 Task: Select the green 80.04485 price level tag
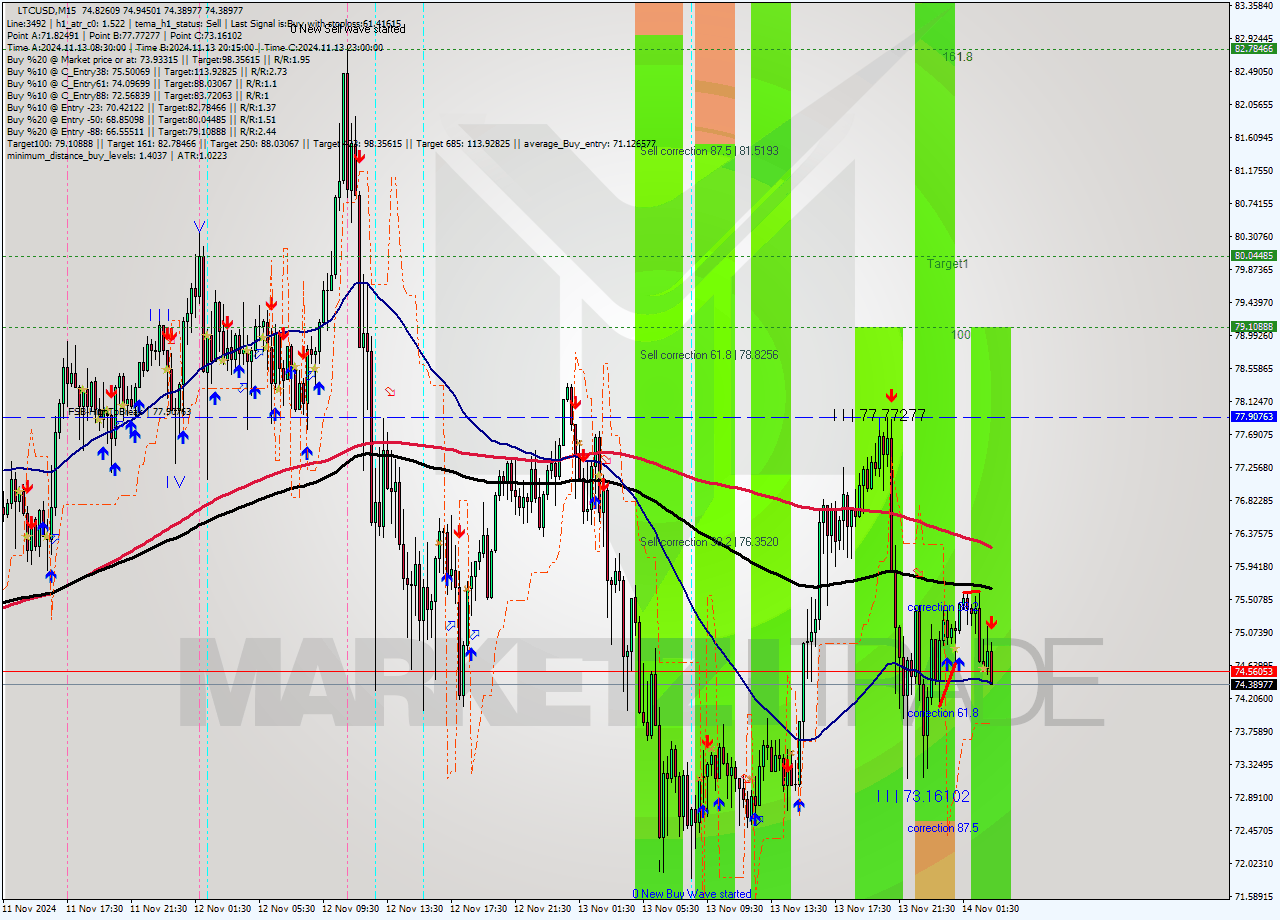tap(1253, 256)
